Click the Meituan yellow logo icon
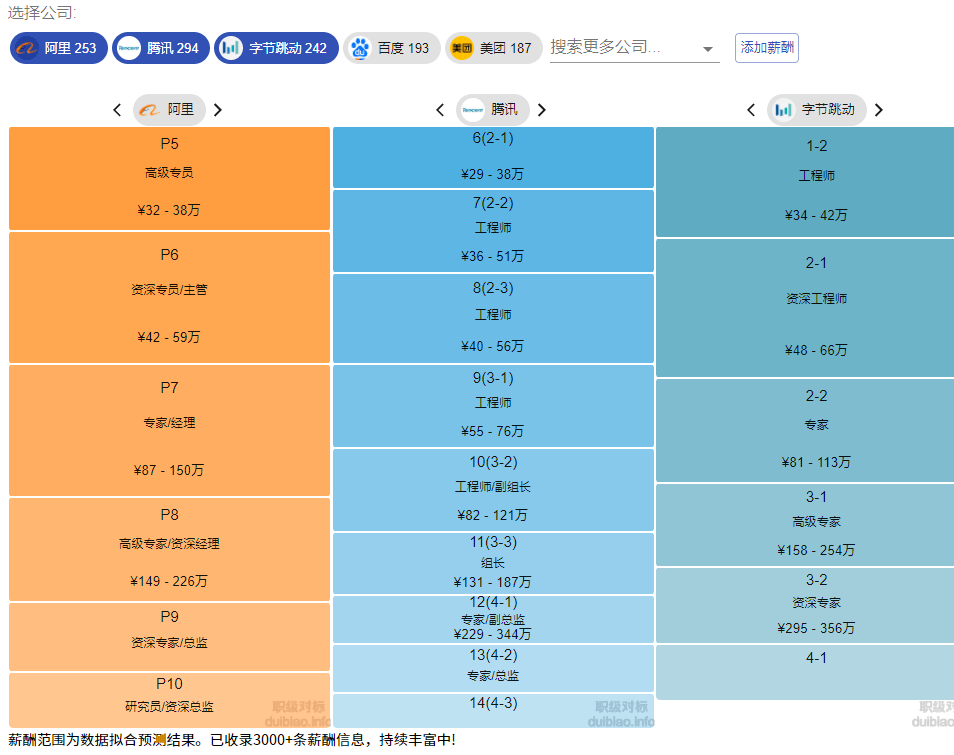This screenshot has height=755, width=954. click(x=462, y=48)
